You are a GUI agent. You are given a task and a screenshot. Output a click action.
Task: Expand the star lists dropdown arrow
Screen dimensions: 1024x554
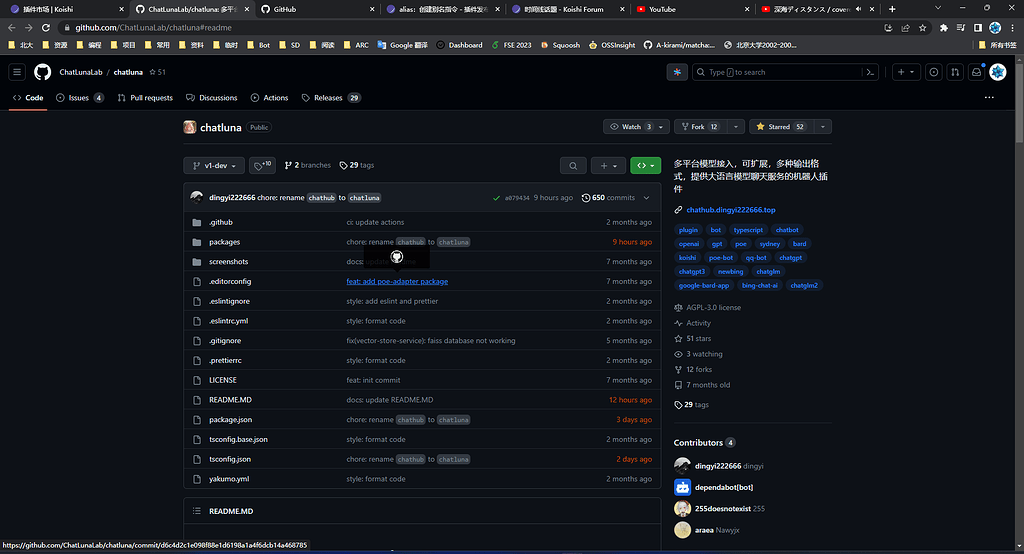pos(822,127)
